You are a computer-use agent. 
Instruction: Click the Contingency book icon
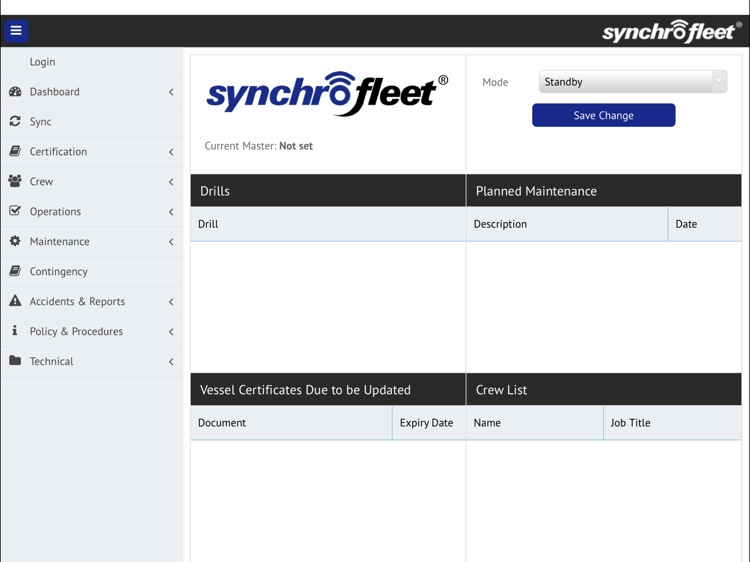pyautogui.click(x=15, y=271)
